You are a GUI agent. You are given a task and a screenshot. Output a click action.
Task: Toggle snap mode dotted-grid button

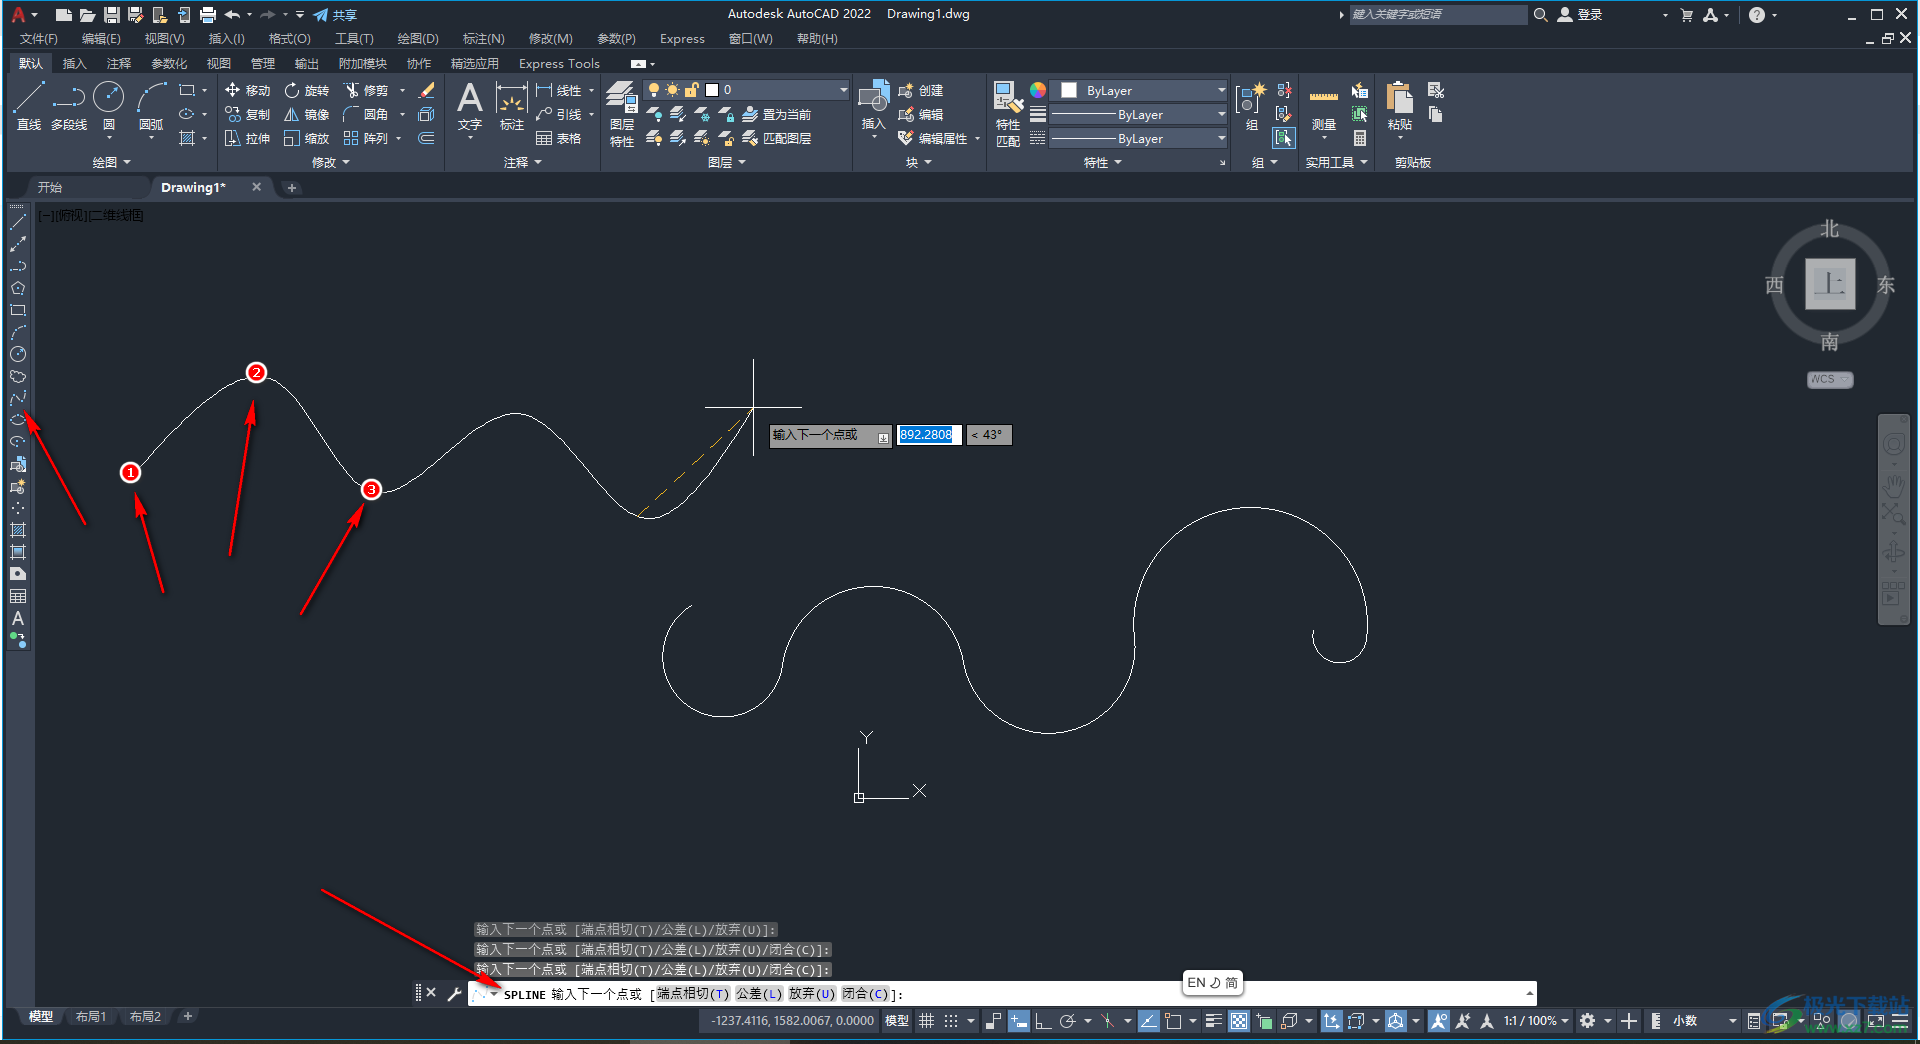point(951,1021)
